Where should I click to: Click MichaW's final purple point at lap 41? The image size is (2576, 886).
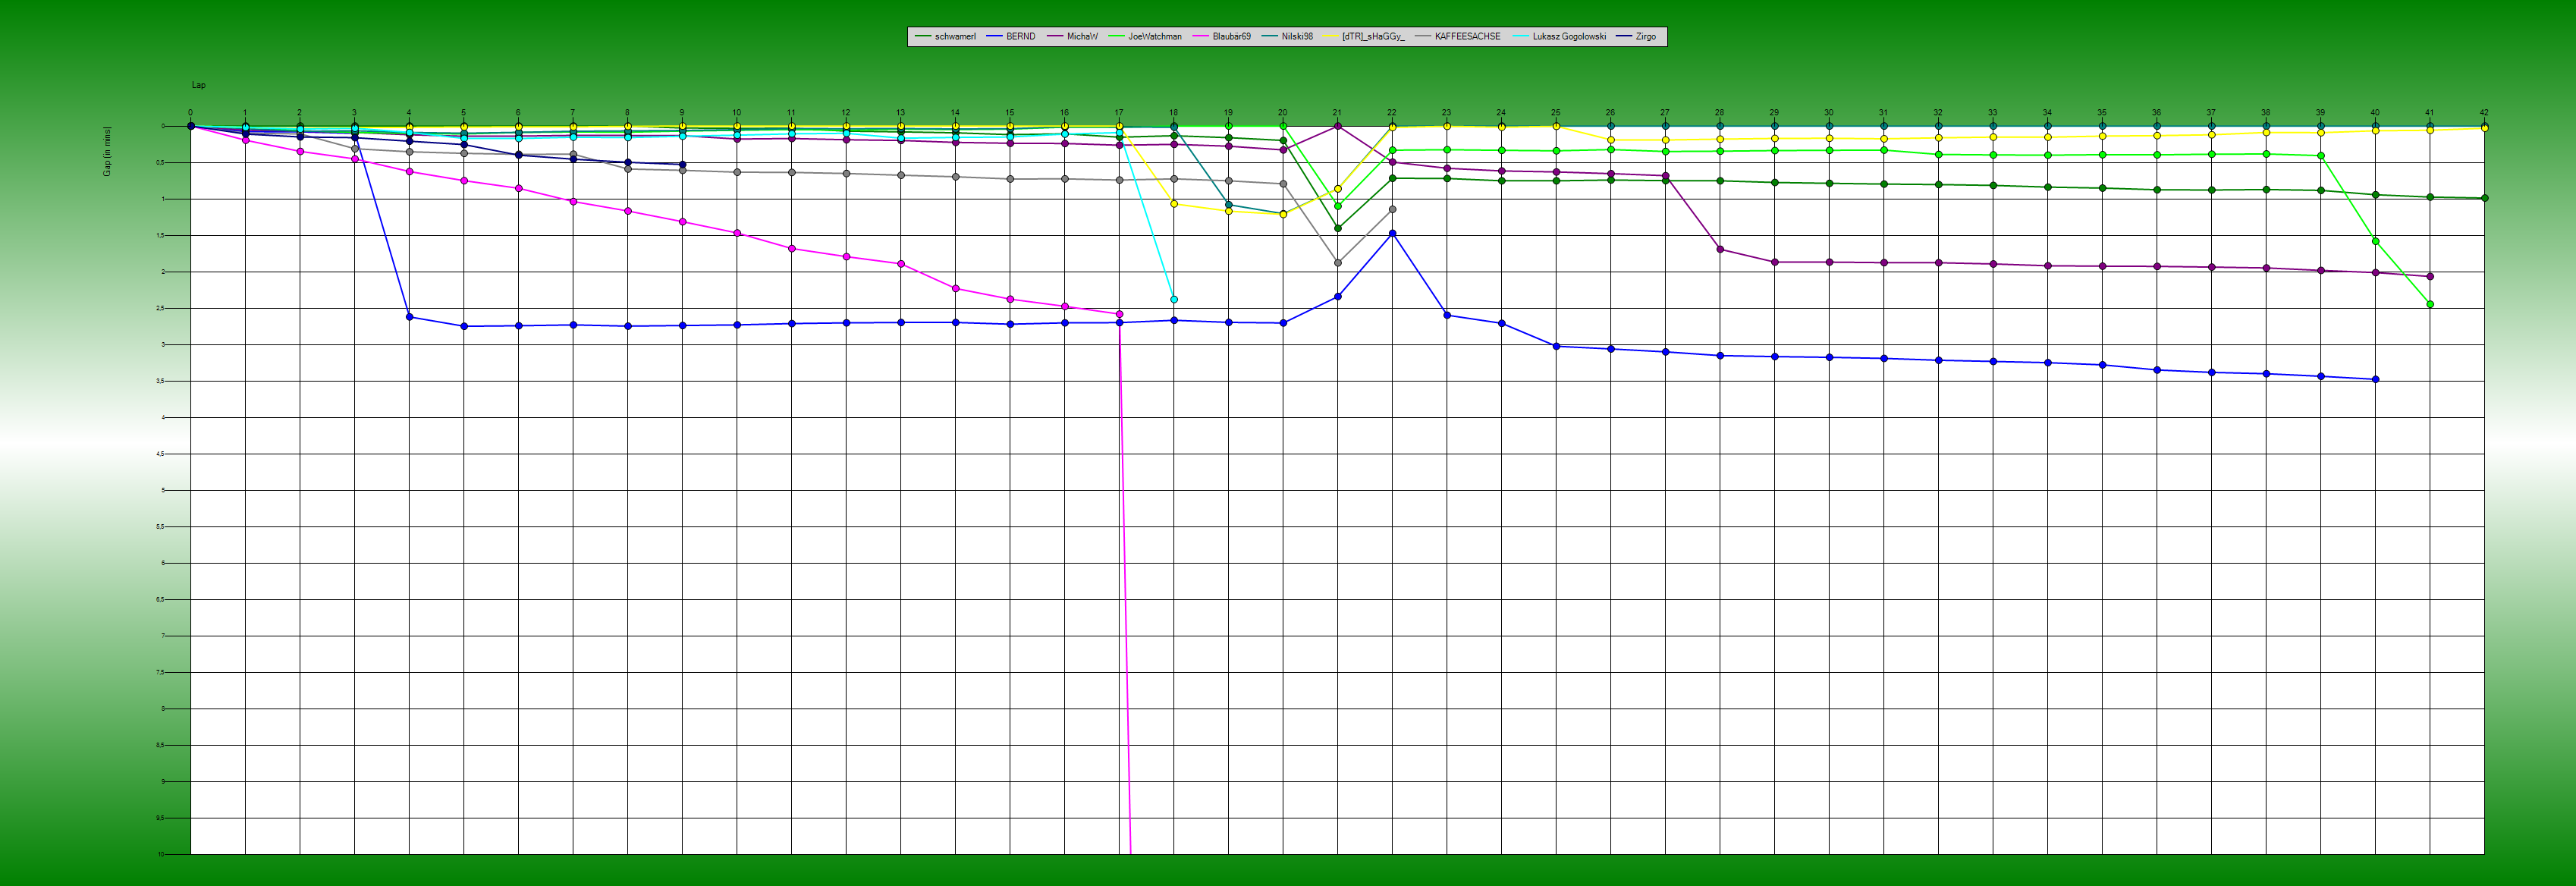(x=2430, y=276)
